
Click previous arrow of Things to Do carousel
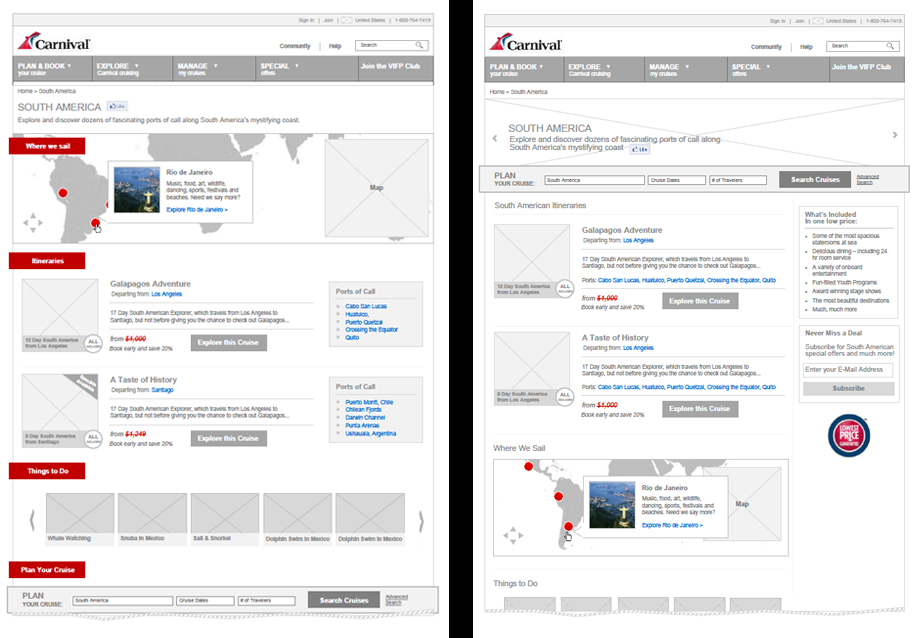31,520
